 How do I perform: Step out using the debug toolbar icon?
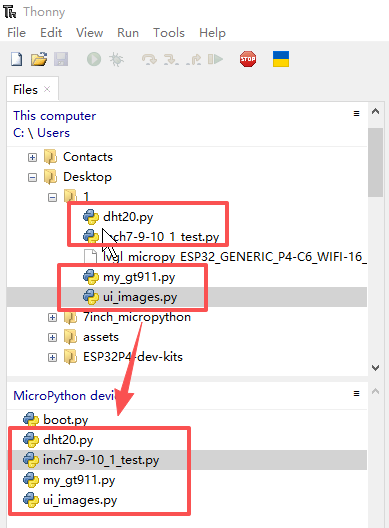coord(193,60)
